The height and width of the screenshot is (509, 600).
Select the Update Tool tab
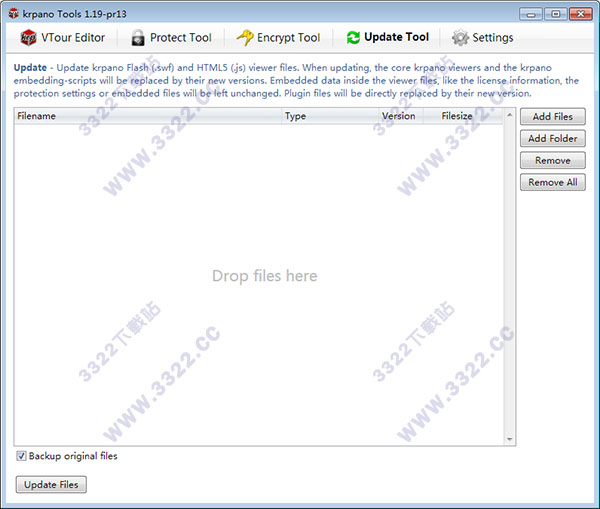(388, 38)
